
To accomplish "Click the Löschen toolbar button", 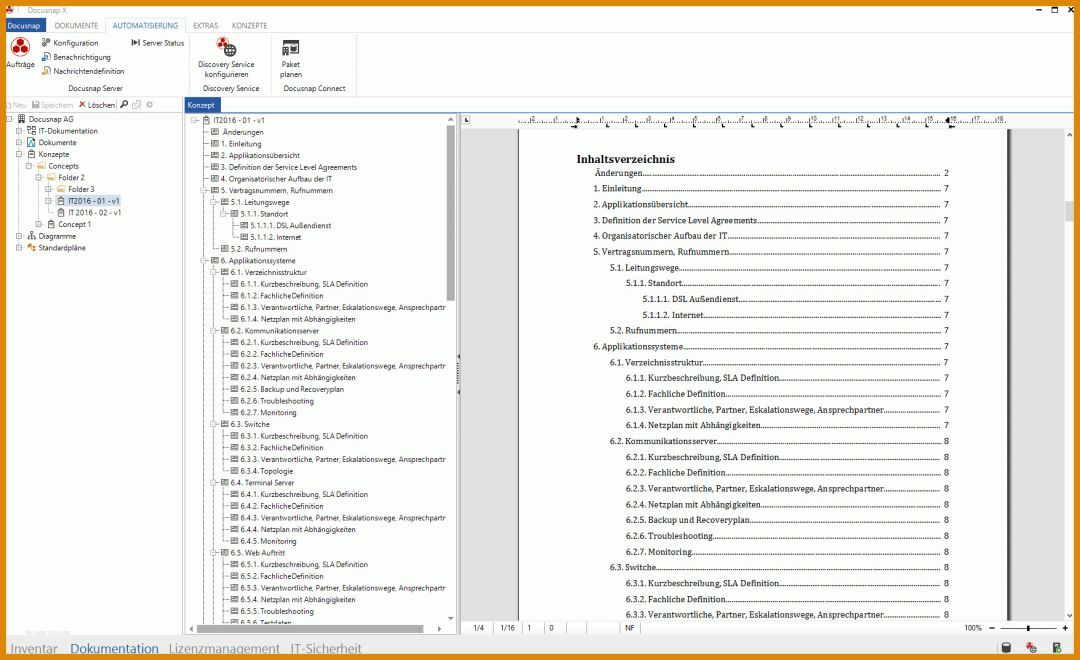I will [x=97, y=105].
